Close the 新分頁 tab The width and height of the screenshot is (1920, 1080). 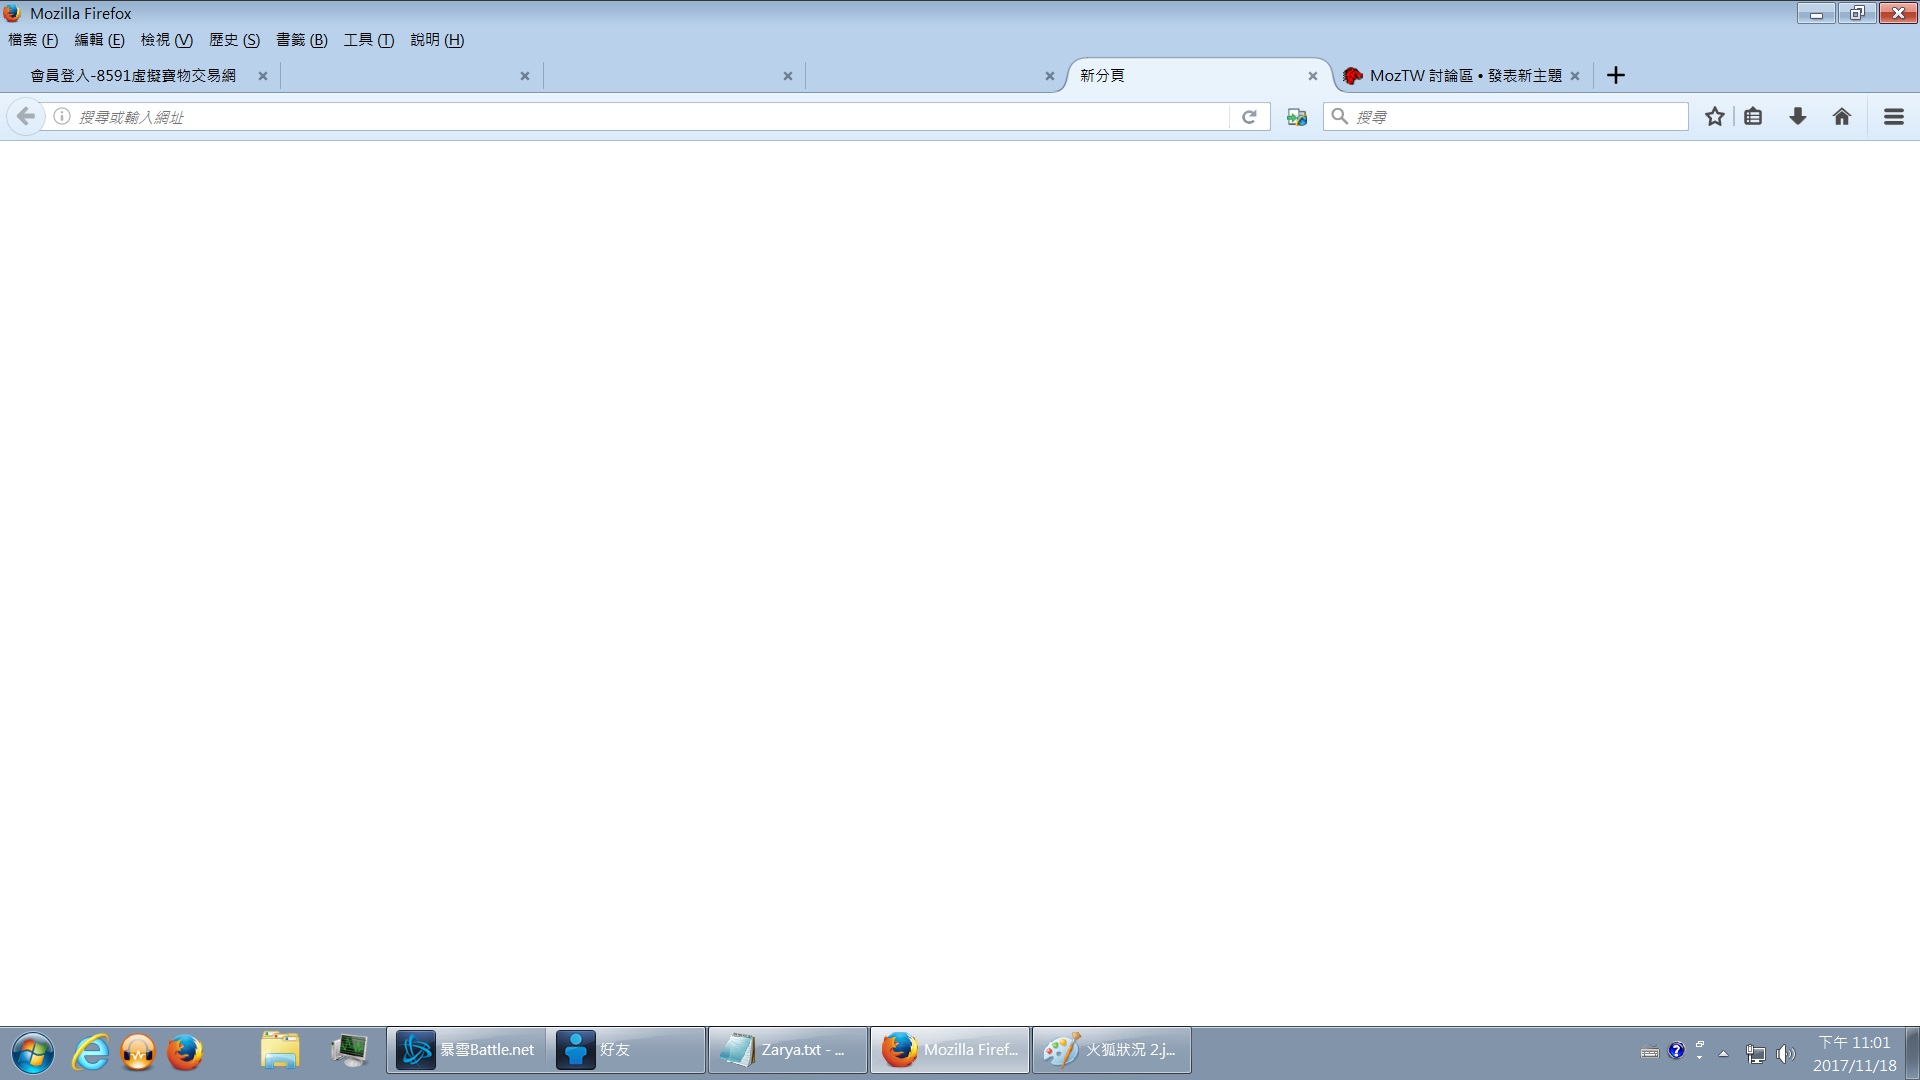[1312, 76]
